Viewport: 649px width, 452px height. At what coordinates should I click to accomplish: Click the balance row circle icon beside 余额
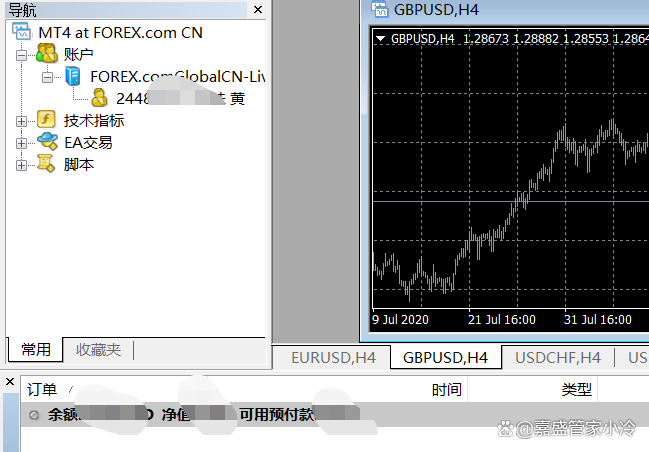click(x=34, y=415)
